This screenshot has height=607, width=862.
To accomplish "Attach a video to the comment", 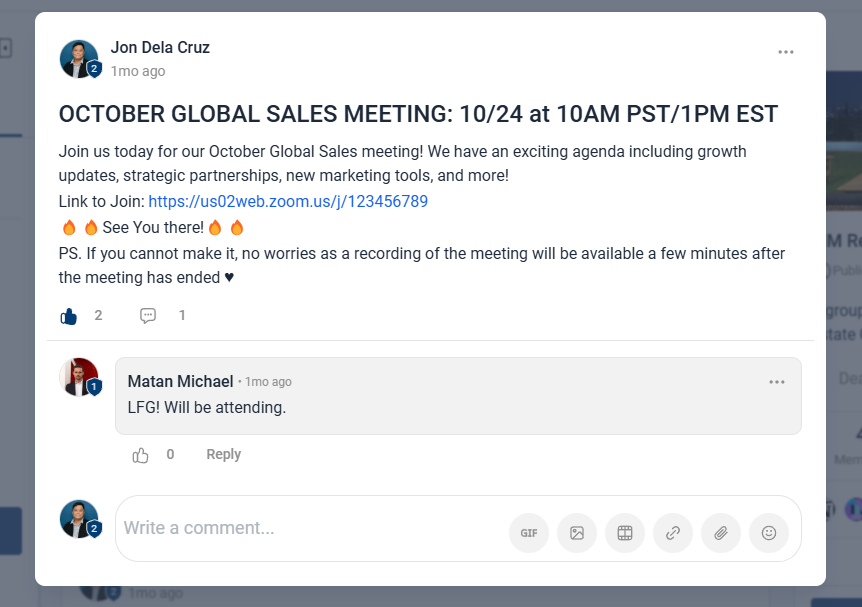I will tap(625, 533).
